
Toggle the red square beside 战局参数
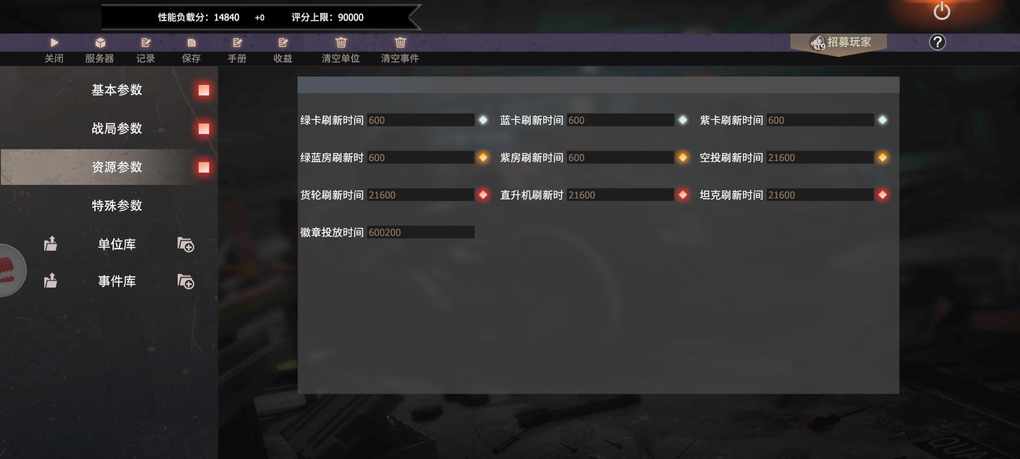click(204, 129)
